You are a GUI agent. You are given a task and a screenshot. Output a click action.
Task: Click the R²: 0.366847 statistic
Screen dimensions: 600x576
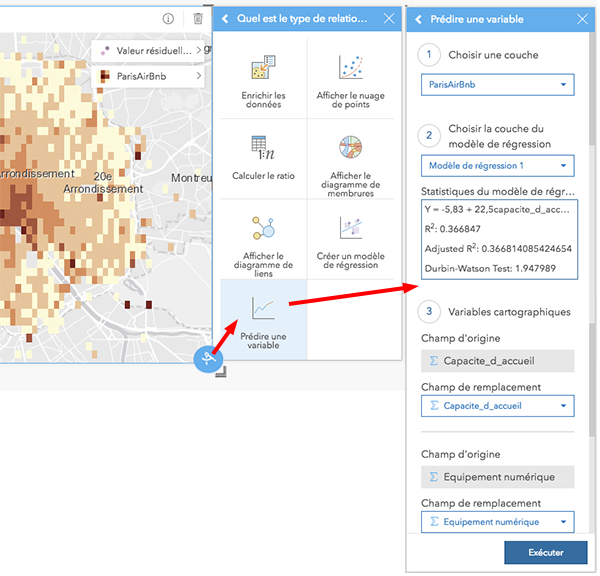(452, 229)
